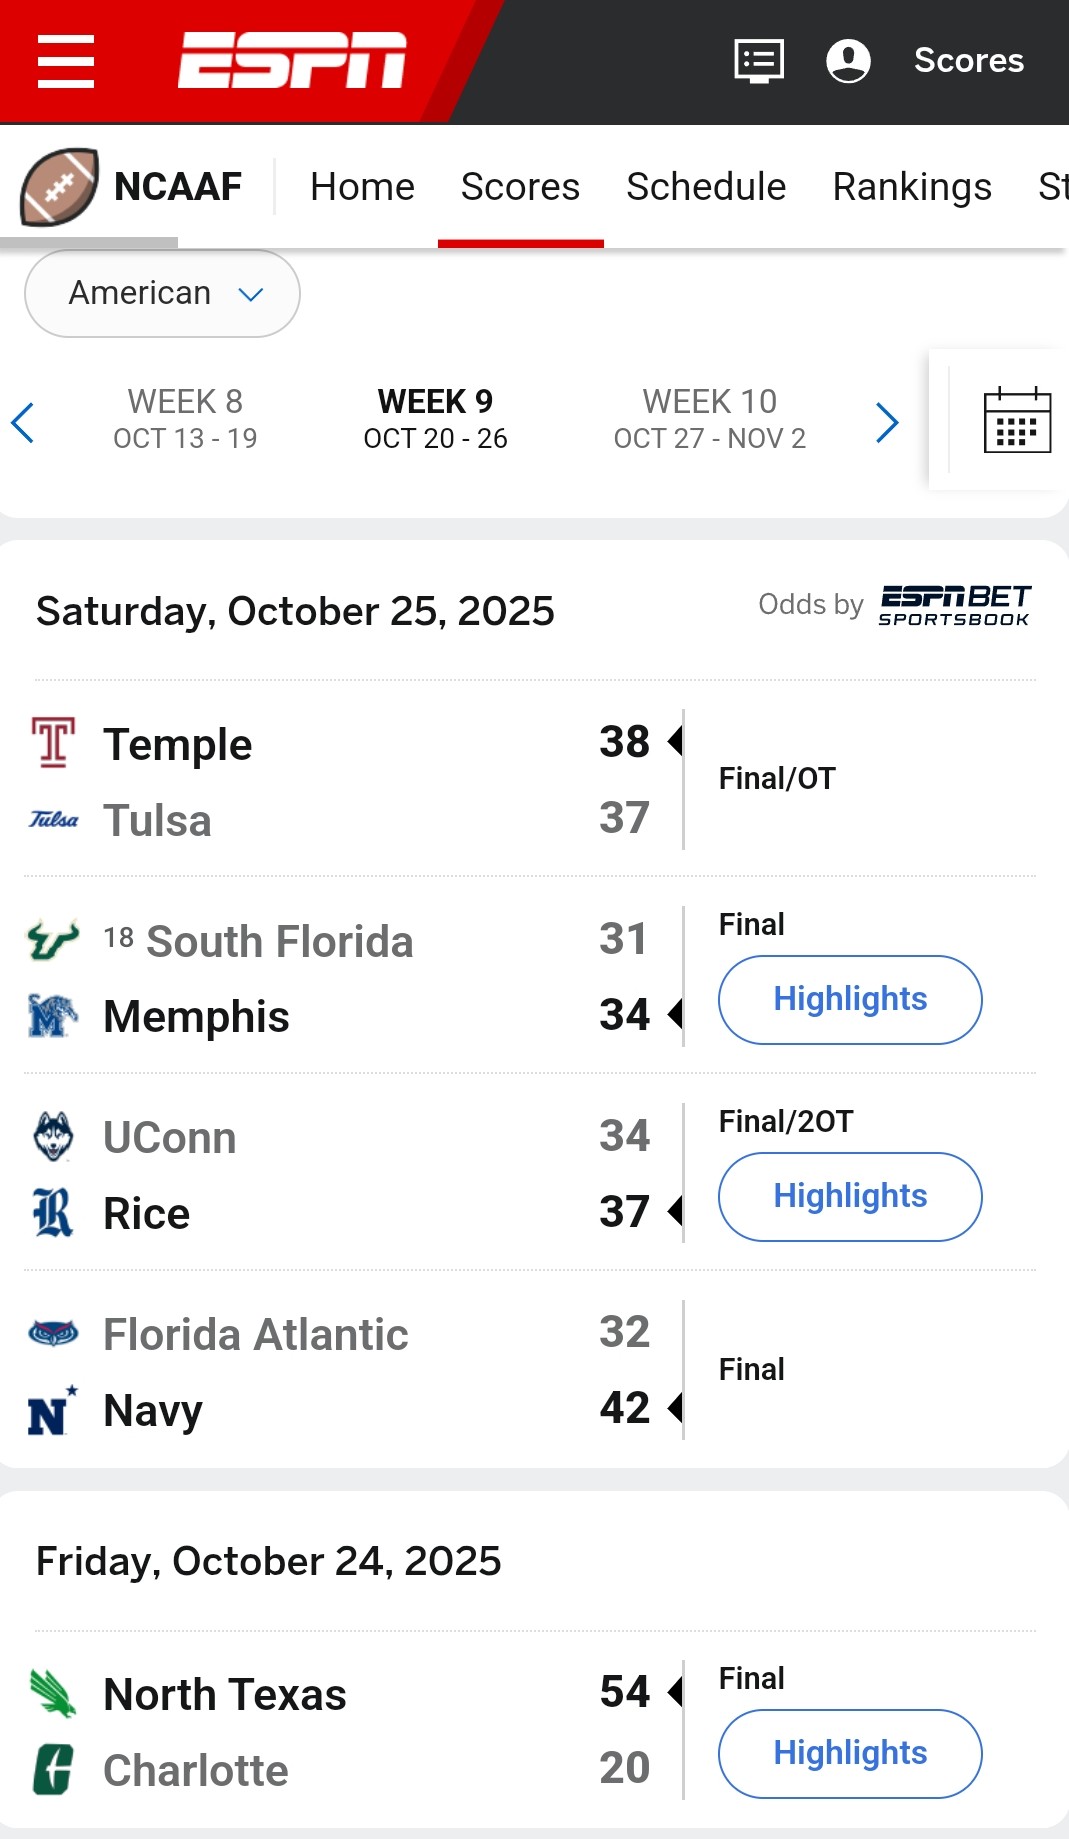Go to next week arrow
The width and height of the screenshot is (1069, 1839).
pos(887,422)
